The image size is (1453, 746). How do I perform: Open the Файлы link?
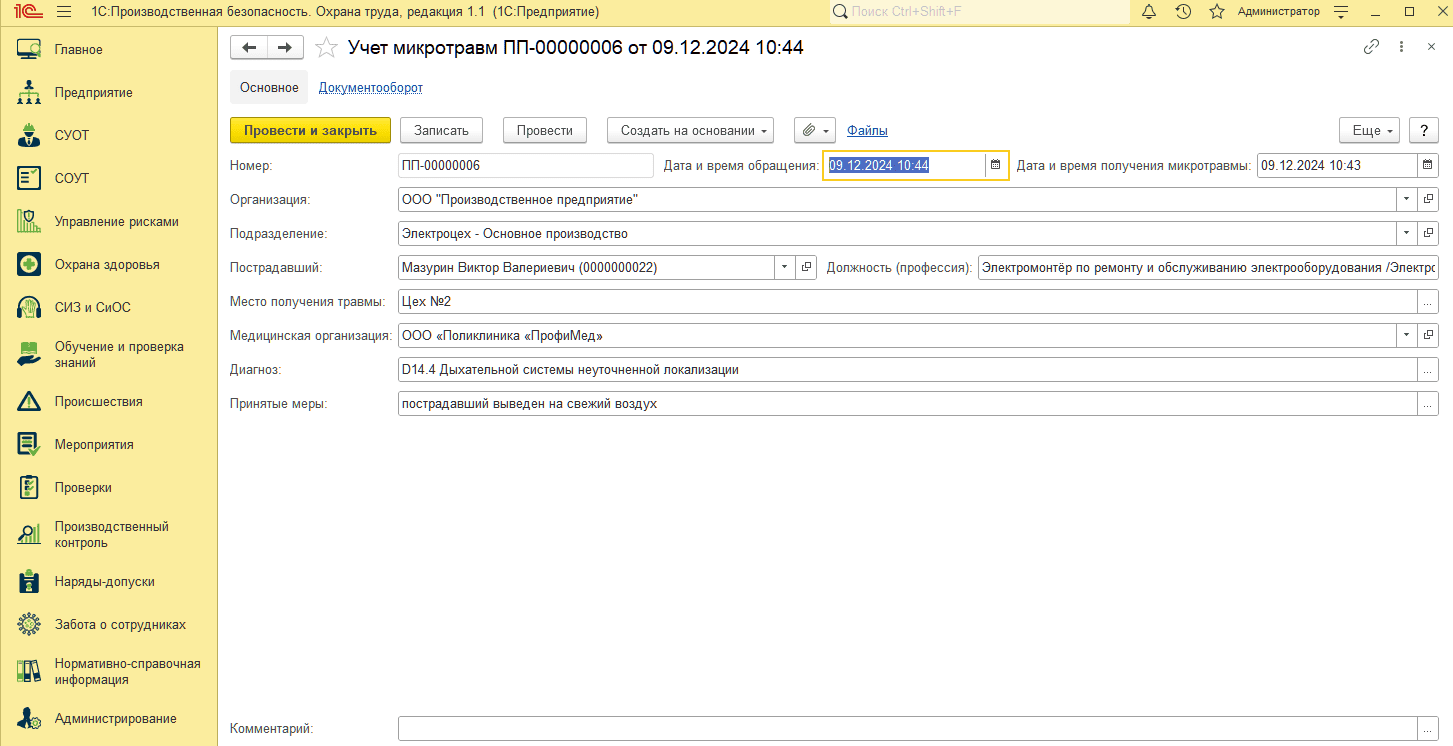click(x=867, y=130)
